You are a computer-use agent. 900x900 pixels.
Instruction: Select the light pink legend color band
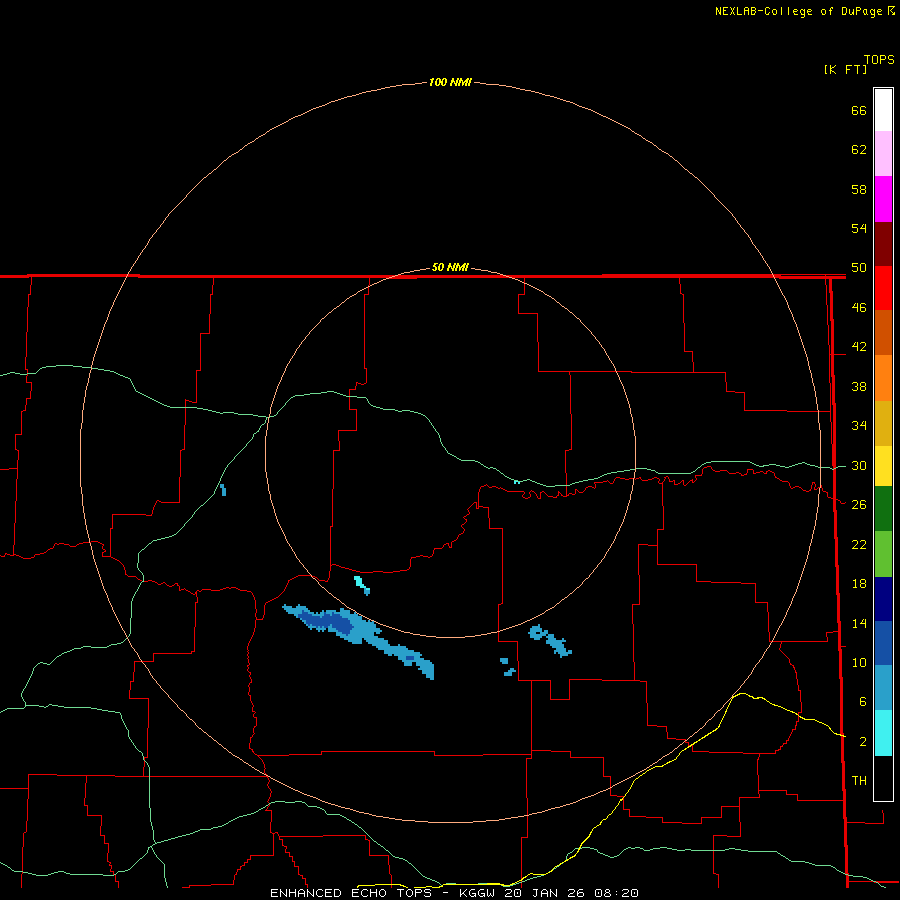(x=883, y=154)
